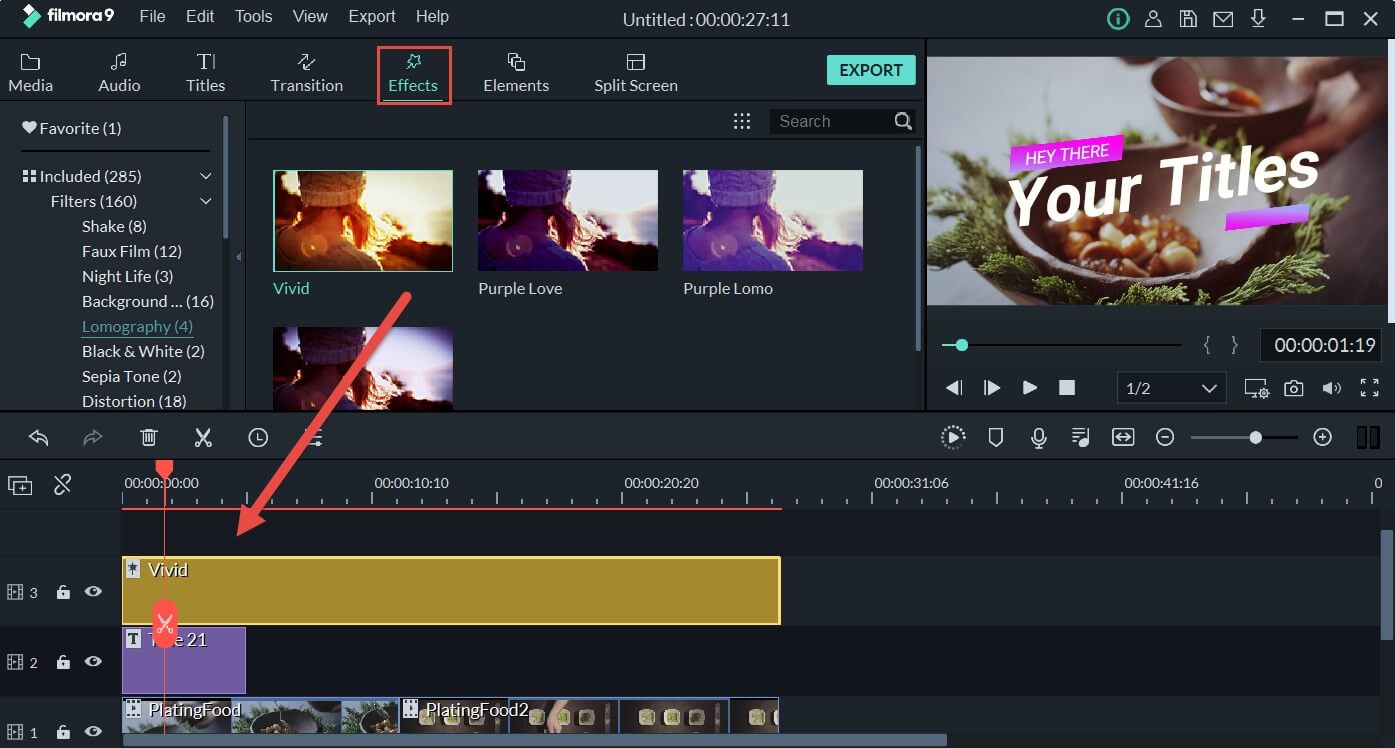The image size is (1395, 748).
Task: Switch to the Transition tab
Action: click(x=307, y=74)
